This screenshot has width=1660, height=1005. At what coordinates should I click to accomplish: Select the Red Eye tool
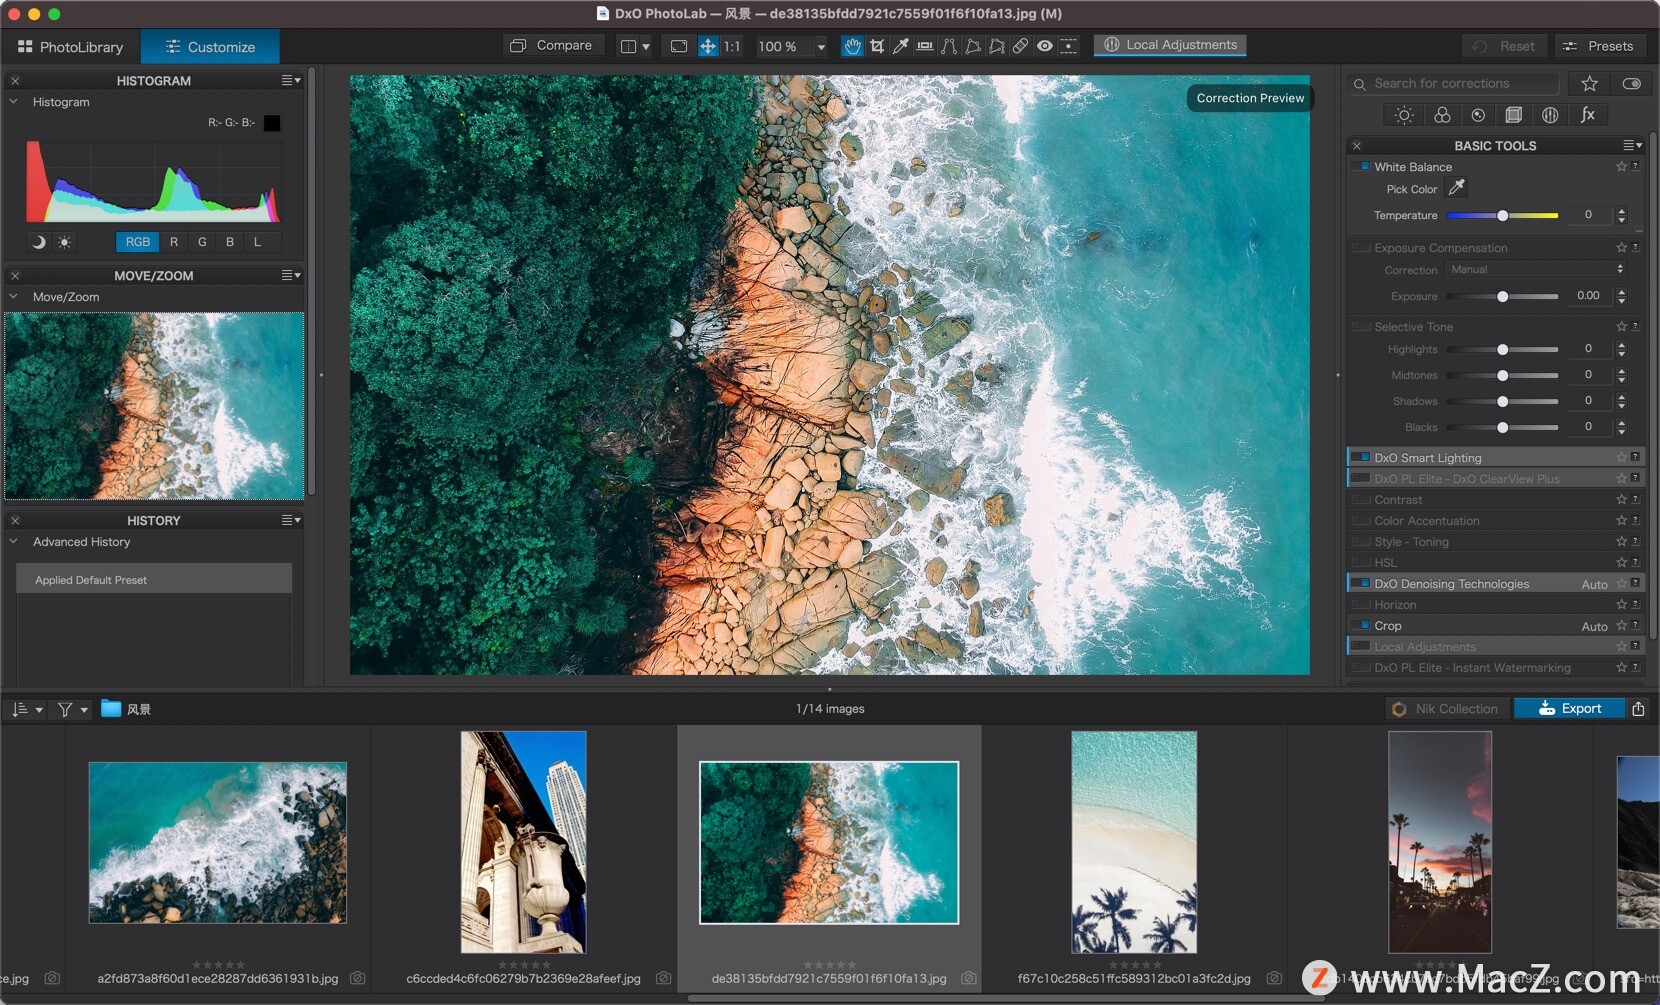pos(1044,46)
